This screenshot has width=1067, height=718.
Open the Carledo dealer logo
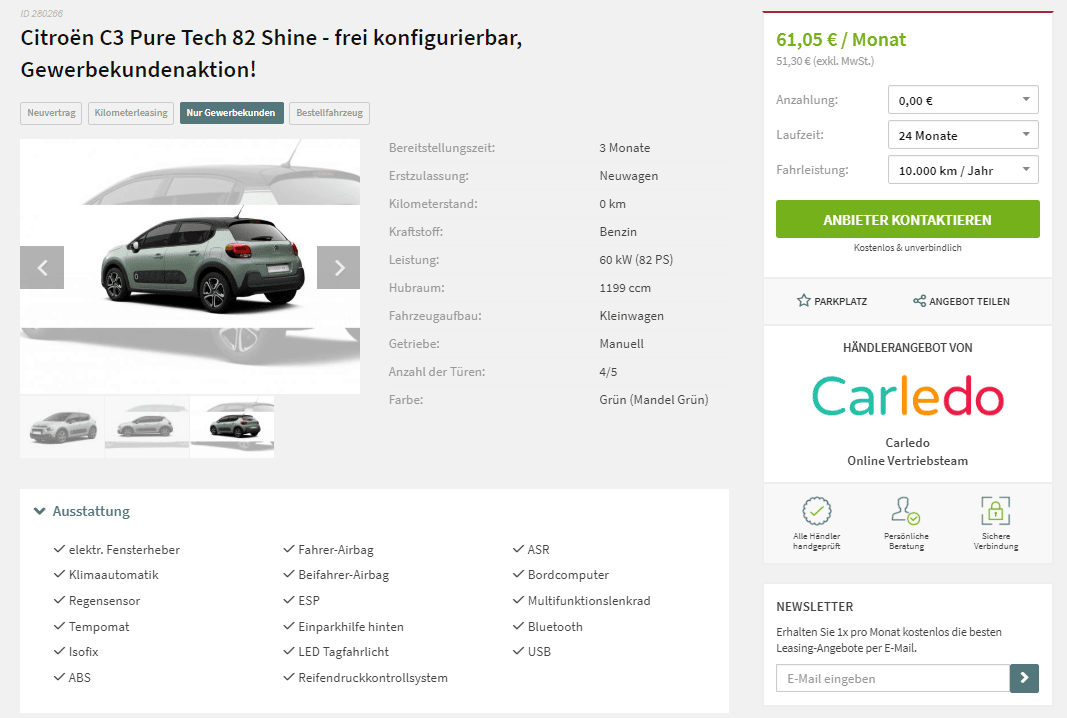[x=908, y=396]
